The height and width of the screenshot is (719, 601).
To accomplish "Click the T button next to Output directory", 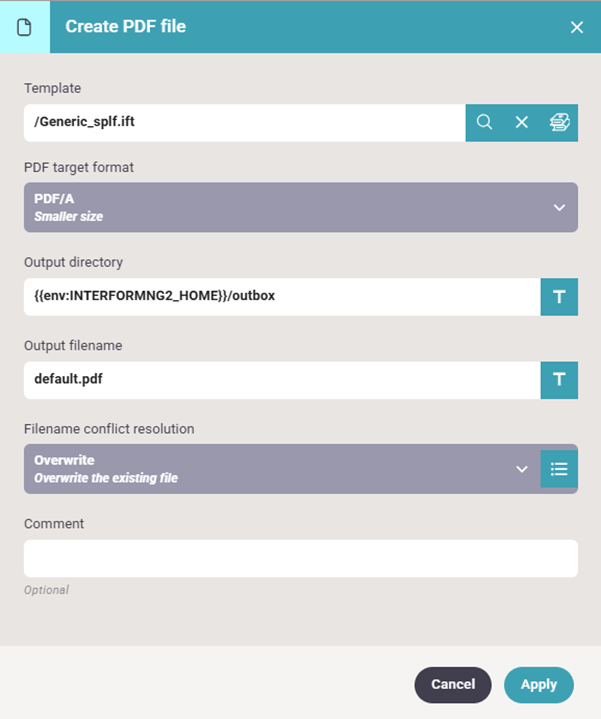I will pos(559,297).
